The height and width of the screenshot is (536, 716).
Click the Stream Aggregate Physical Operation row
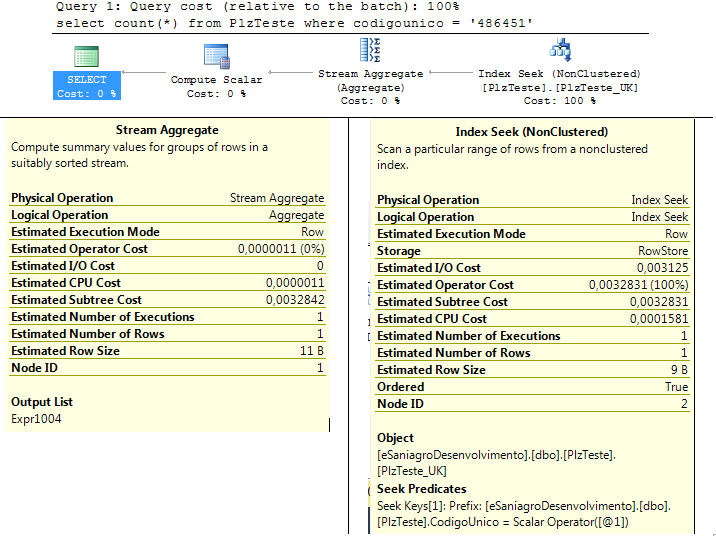point(167,198)
